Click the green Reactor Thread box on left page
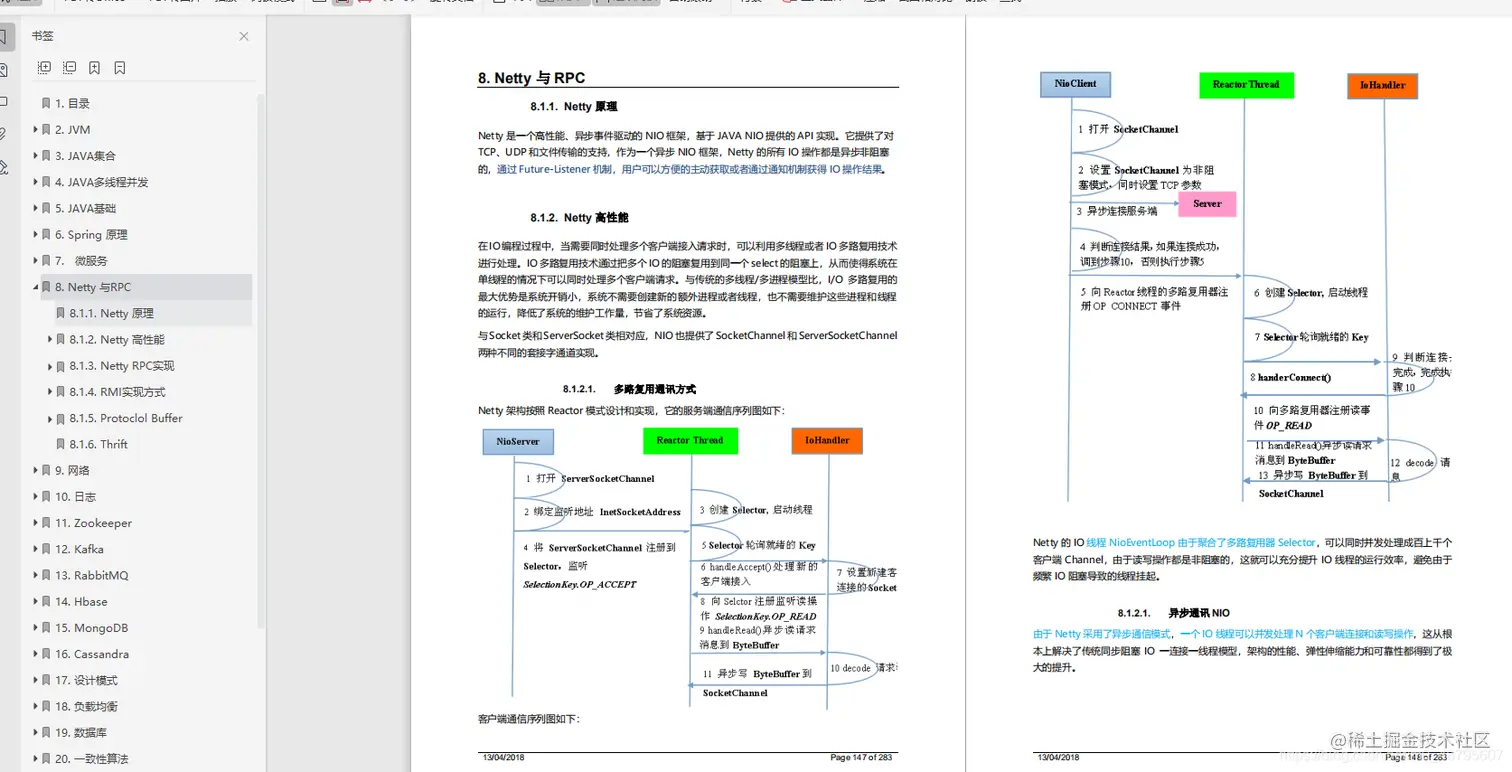Screen dimensions: 1512x772 (690, 441)
